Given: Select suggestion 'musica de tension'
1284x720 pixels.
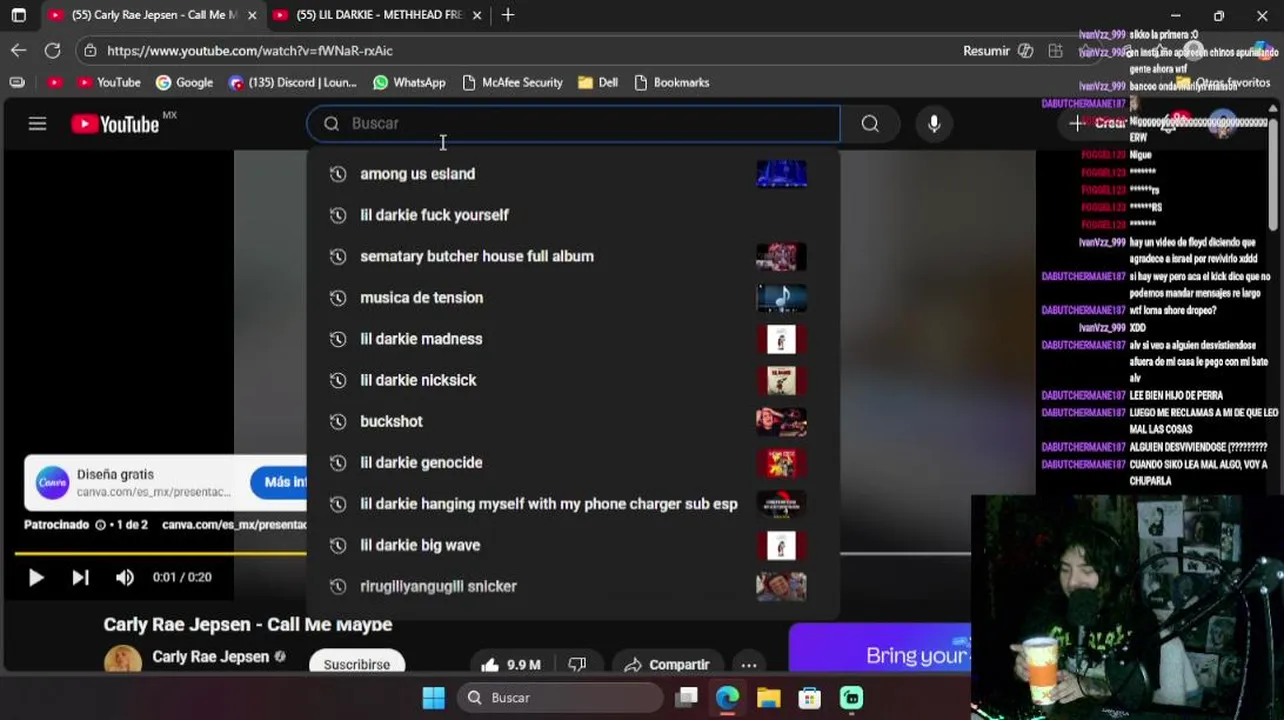Looking at the screenshot, I should pos(573,297).
